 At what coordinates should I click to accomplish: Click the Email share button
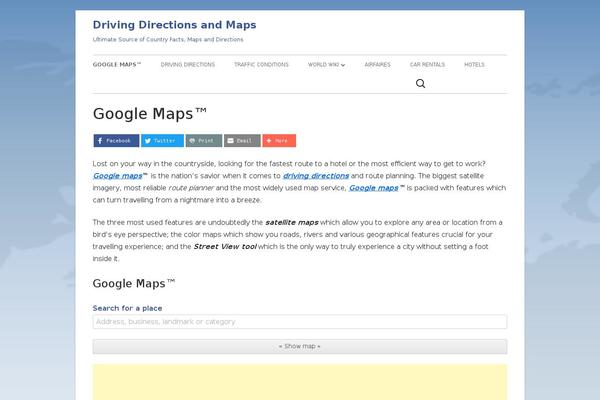point(242,140)
